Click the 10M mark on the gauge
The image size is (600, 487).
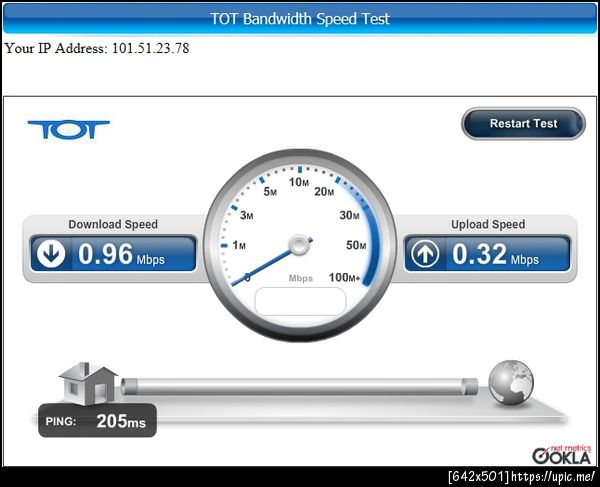(x=299, y=182)
